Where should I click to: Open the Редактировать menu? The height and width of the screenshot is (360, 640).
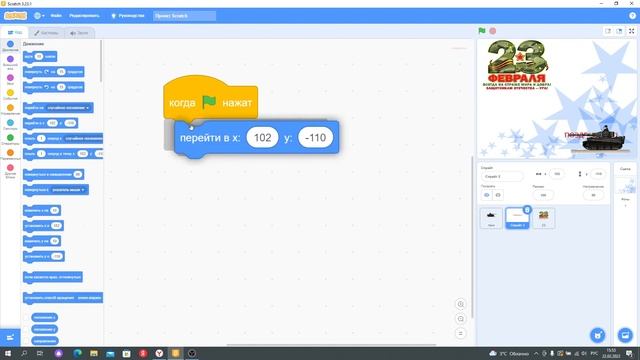[x=84, y=16]
